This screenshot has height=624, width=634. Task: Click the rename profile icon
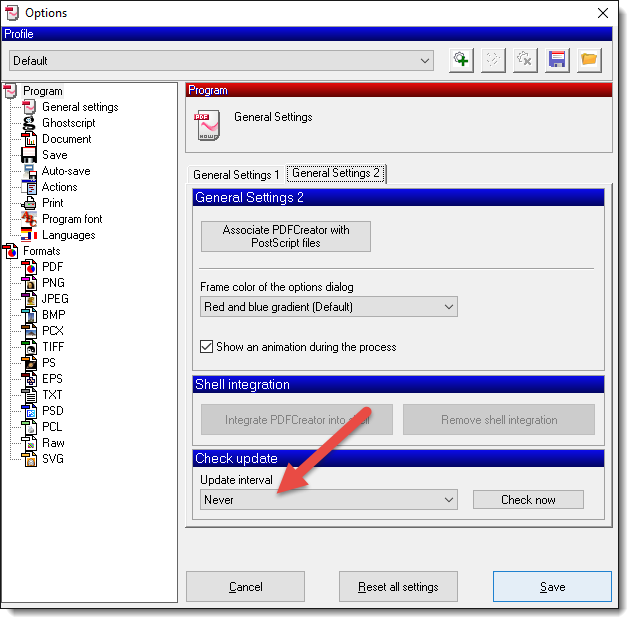tap(493, 60)
